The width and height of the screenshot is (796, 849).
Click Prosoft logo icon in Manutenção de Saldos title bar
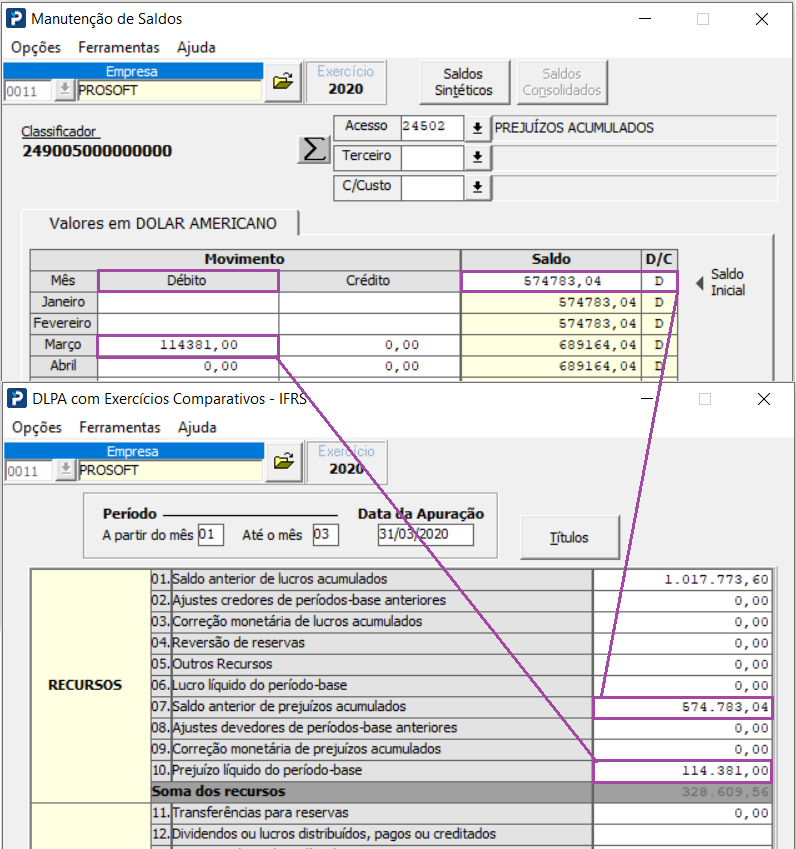(16, 18)
